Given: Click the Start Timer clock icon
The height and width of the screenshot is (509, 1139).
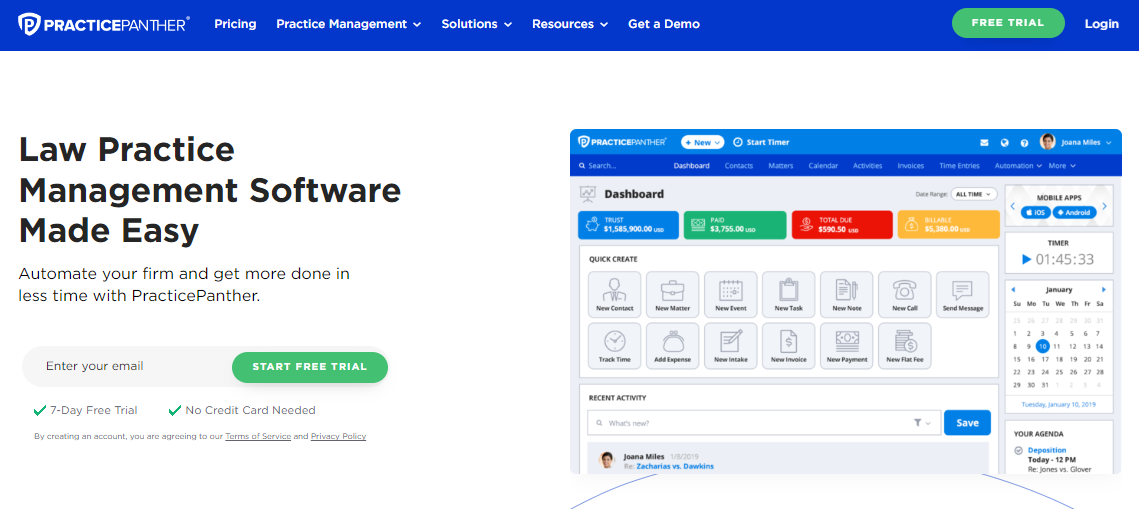Looking at the screenshot, I should coord(738,142).
